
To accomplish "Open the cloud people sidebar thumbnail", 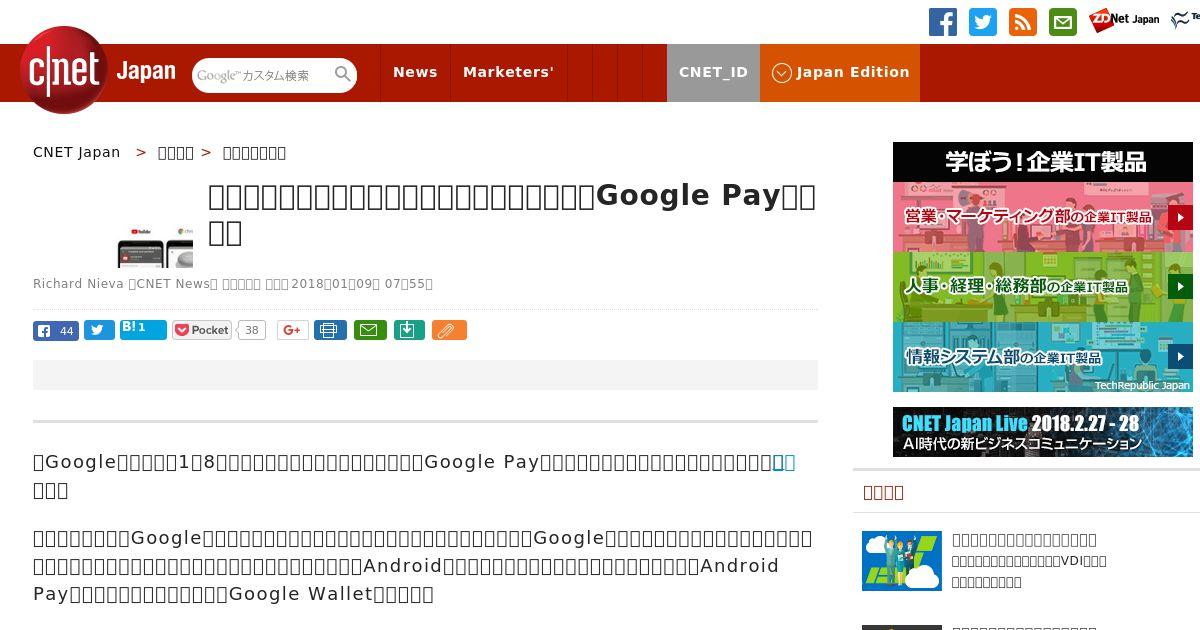I will (902, 561).
